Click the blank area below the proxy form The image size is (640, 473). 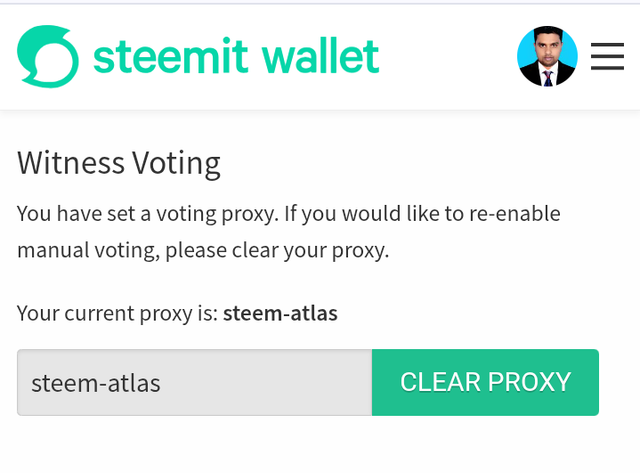tap(320, 445)
